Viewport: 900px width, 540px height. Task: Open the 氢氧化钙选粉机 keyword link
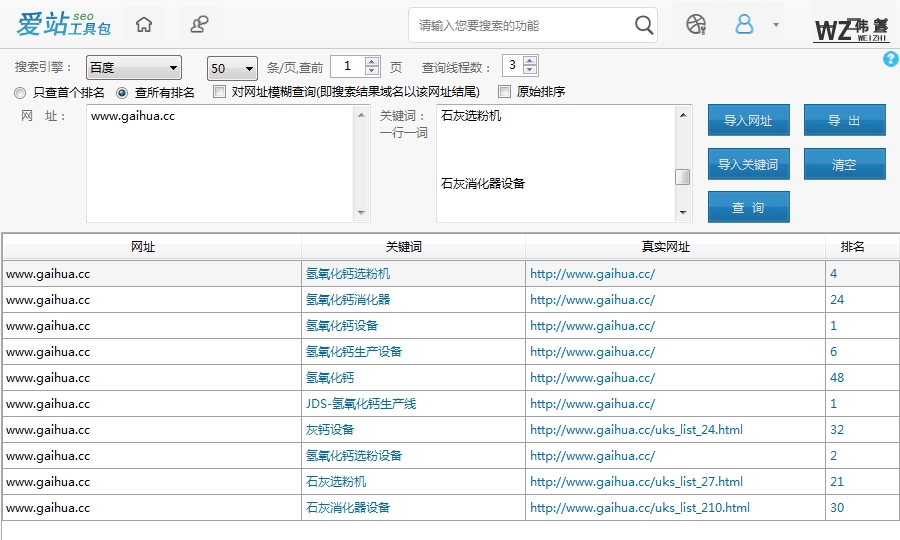[x=348, y=274]
